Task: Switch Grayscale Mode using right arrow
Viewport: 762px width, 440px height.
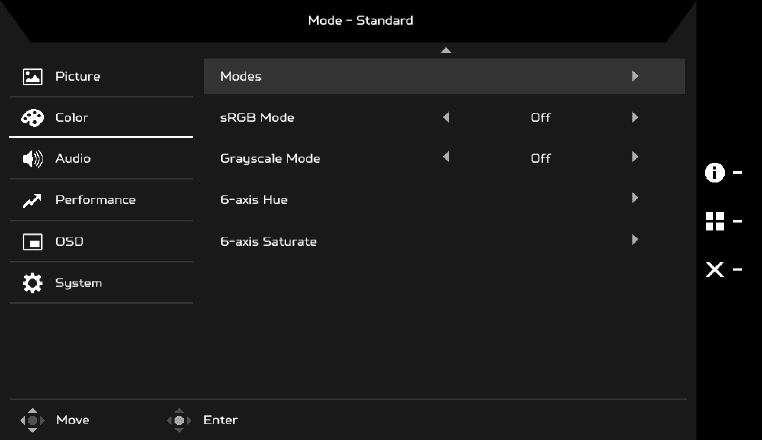Action: pyautogui.click(x=635, y=157)
